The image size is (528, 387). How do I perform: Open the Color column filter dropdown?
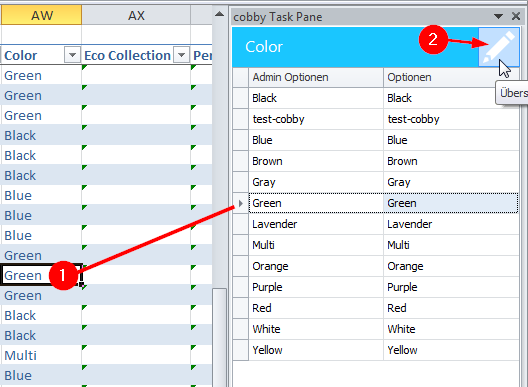tap(72, 55)
